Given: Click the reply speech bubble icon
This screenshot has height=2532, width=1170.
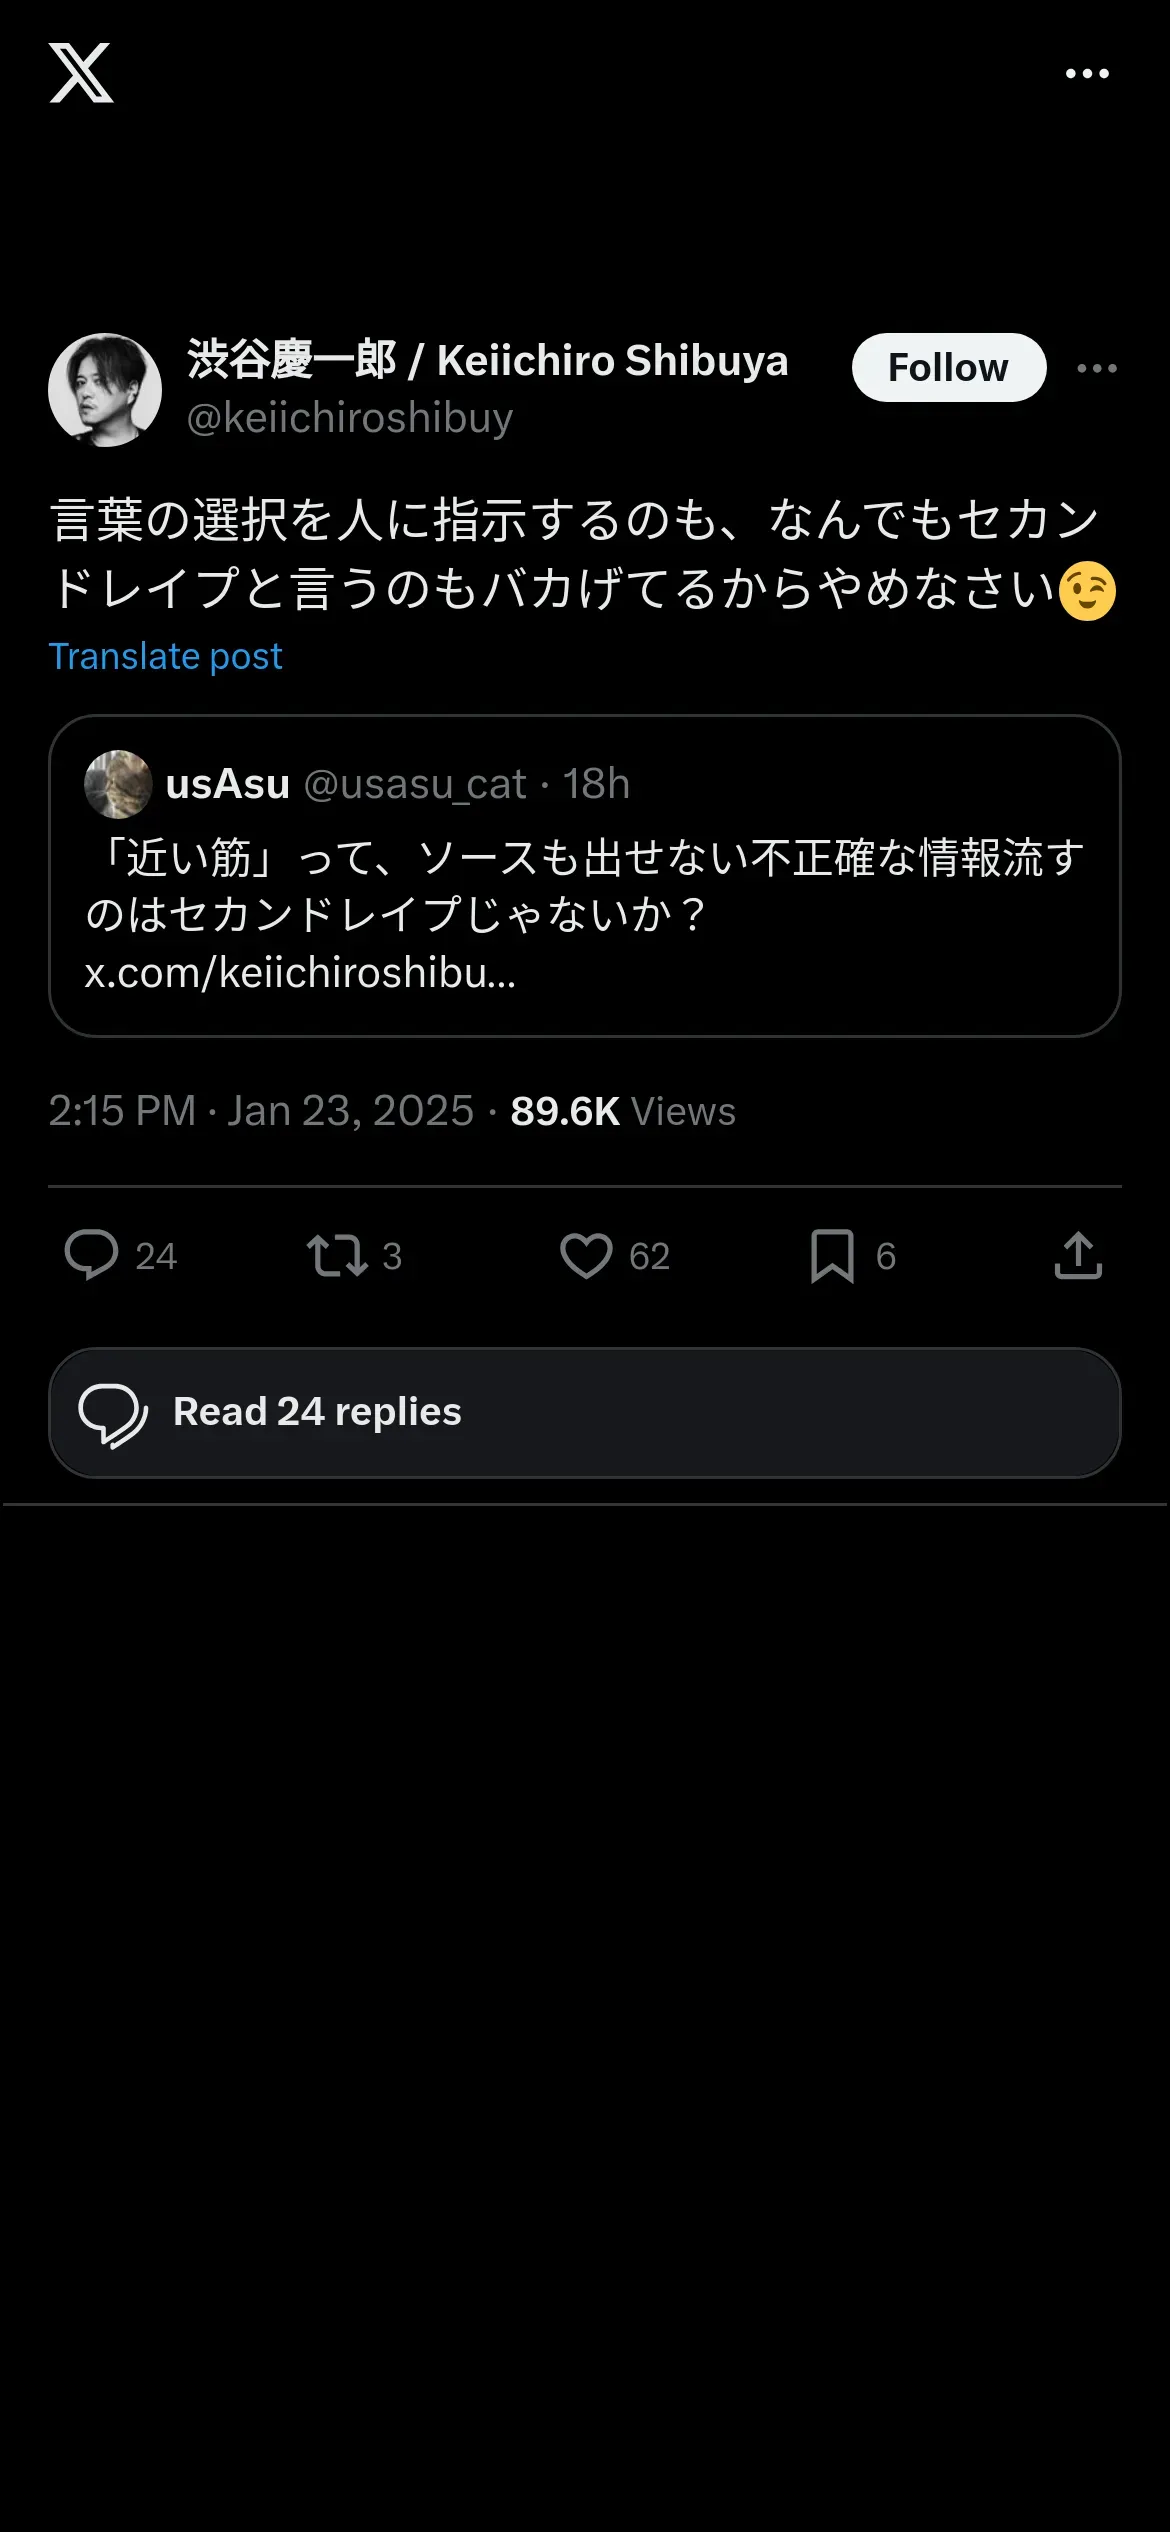Looking at the screenshot, I should pyautogui.click(x=91, y=1255).
